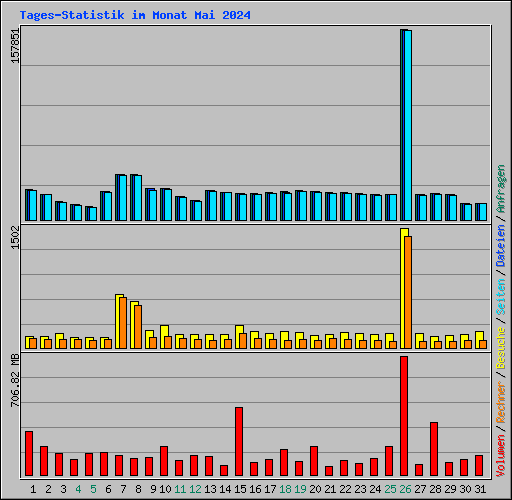This screenshot has width=512, height=500.
Task: Select the cyan requests bar for day 8
Action: tap(138, 198)
